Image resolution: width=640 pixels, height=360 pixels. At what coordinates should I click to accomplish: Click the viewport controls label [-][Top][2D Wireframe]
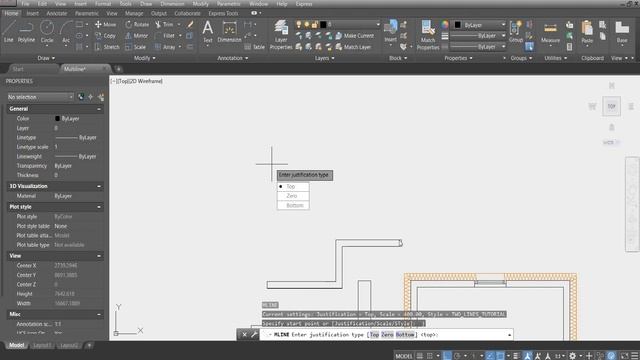[137, 81]
